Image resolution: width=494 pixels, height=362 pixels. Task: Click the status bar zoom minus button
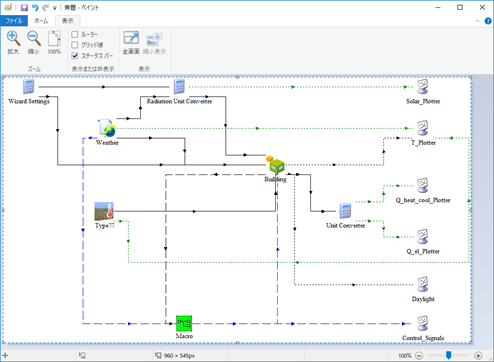419,356
